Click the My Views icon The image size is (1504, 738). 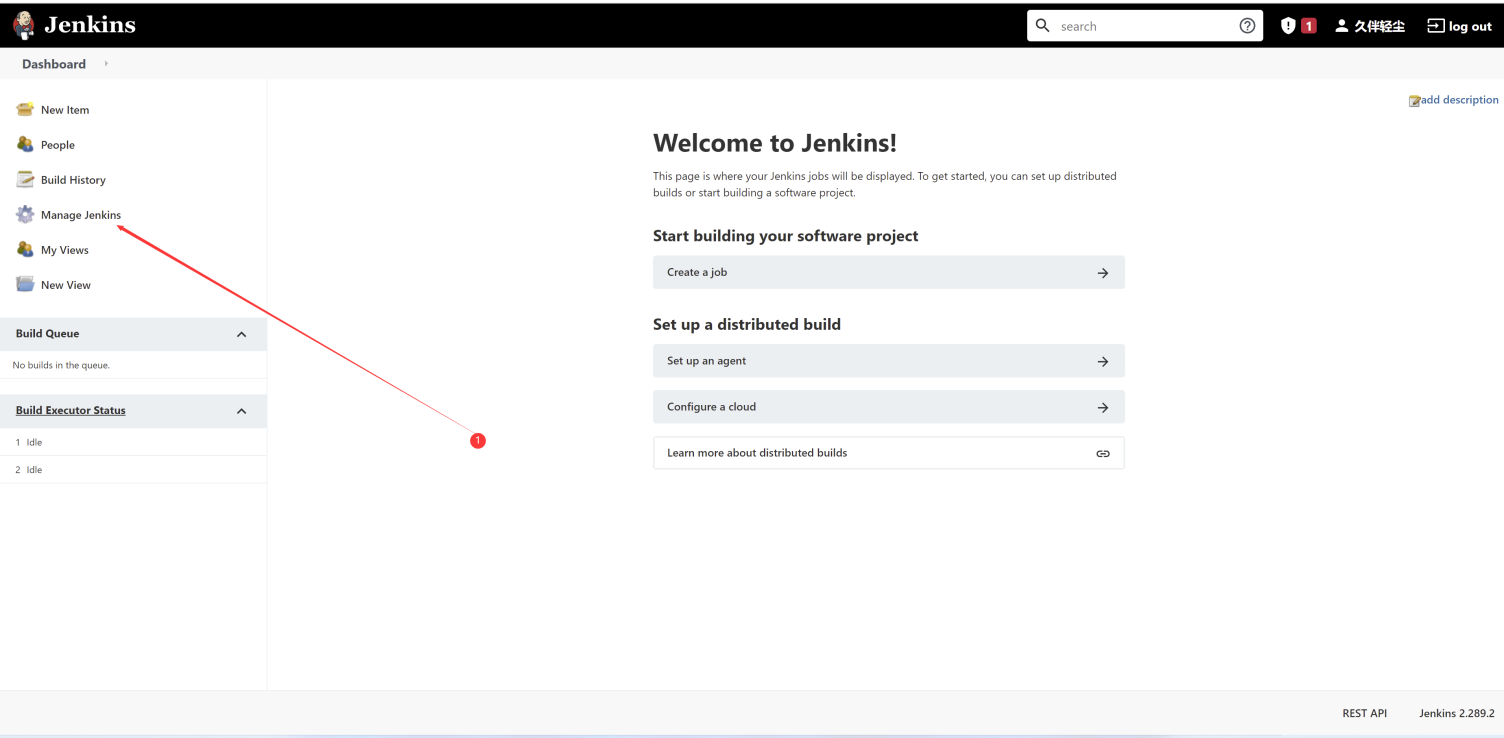[x=25, y=249]
